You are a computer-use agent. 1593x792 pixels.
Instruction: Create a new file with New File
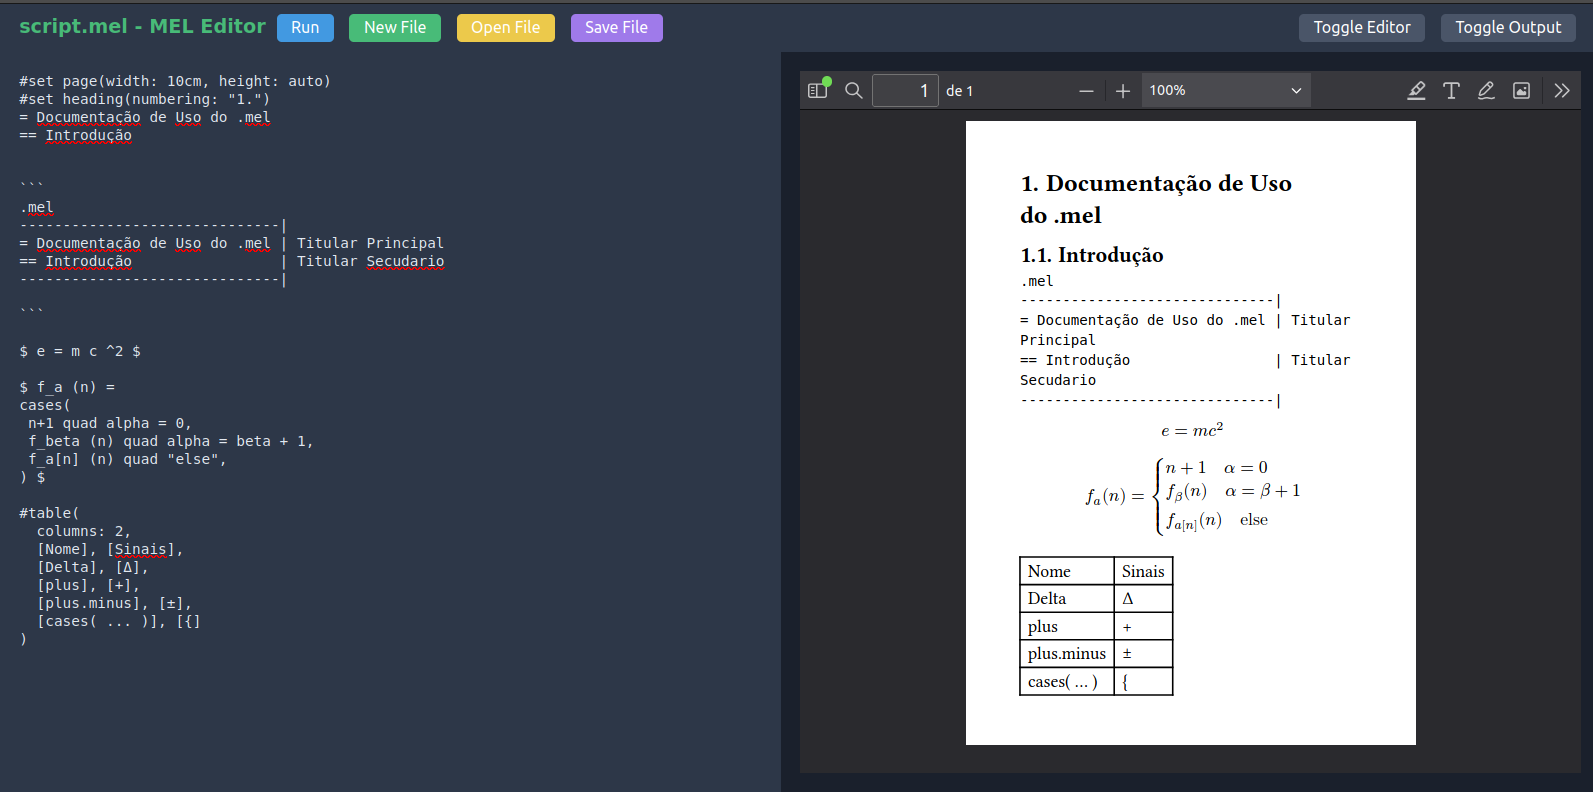click(x=395, y=28)
